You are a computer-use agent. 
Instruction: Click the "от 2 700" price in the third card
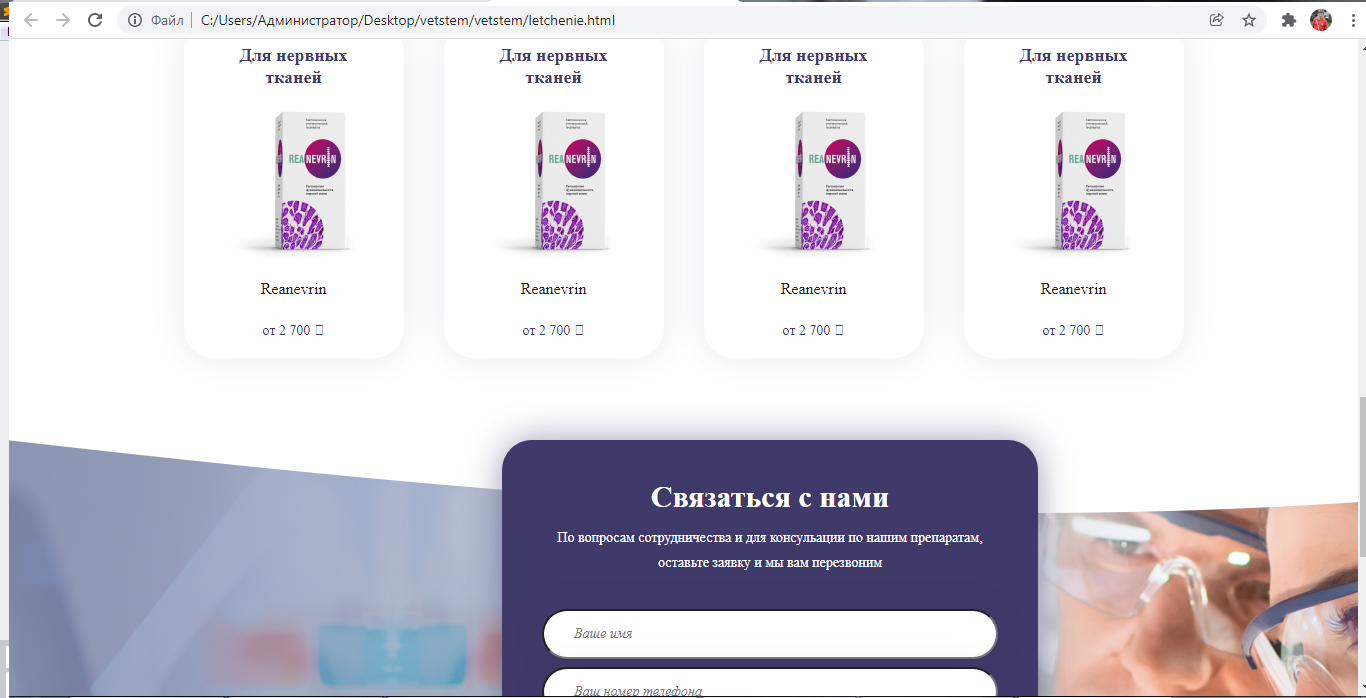813,330
